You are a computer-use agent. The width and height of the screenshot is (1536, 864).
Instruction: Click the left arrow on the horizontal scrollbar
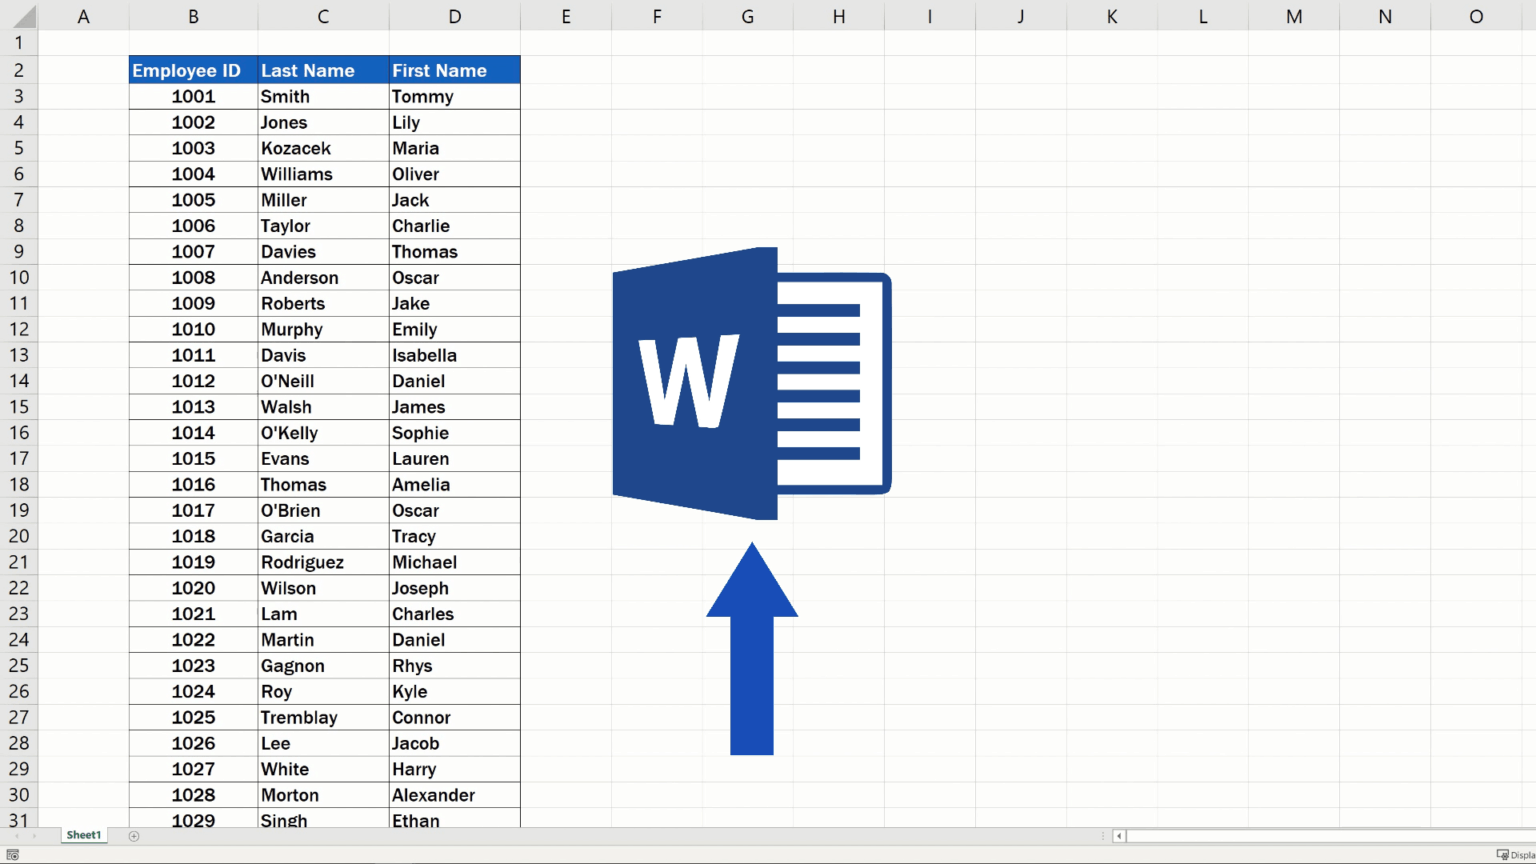click(1117, 835)
